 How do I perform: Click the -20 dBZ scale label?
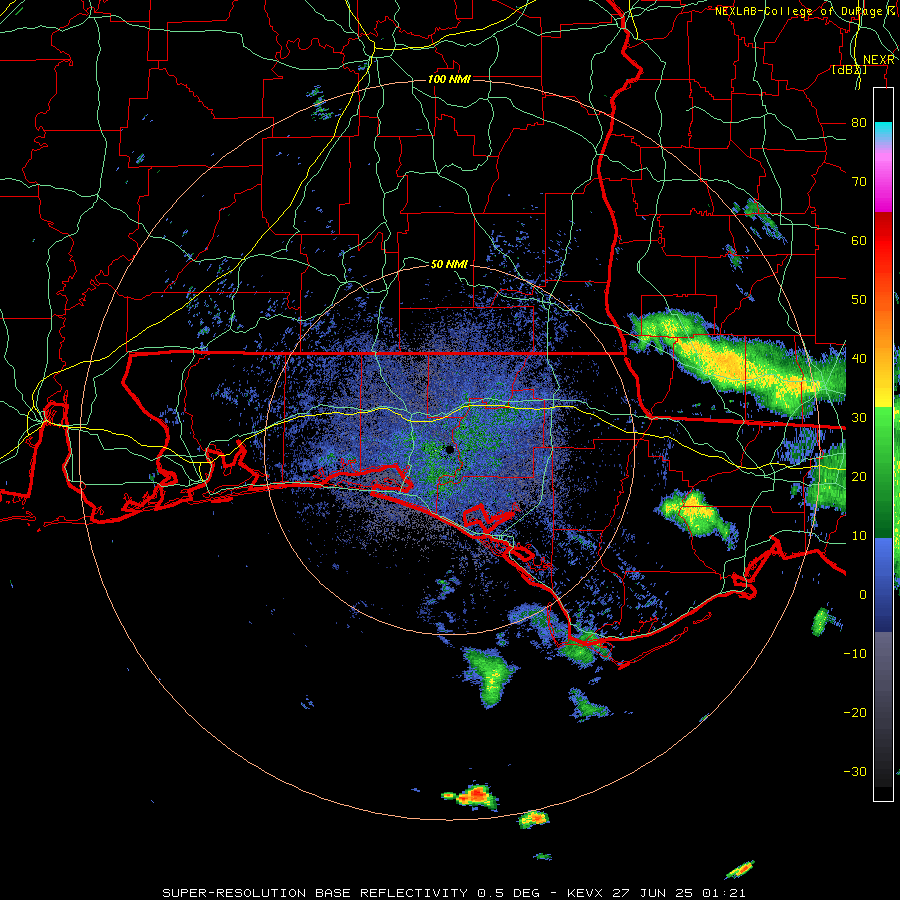[x=855, y=713]
